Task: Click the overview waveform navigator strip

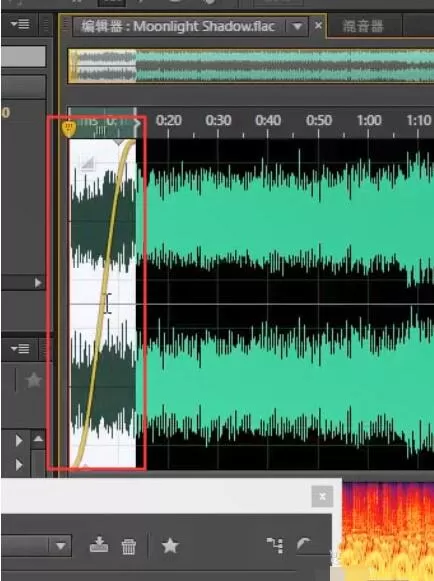Action: [x=251, y=66]
